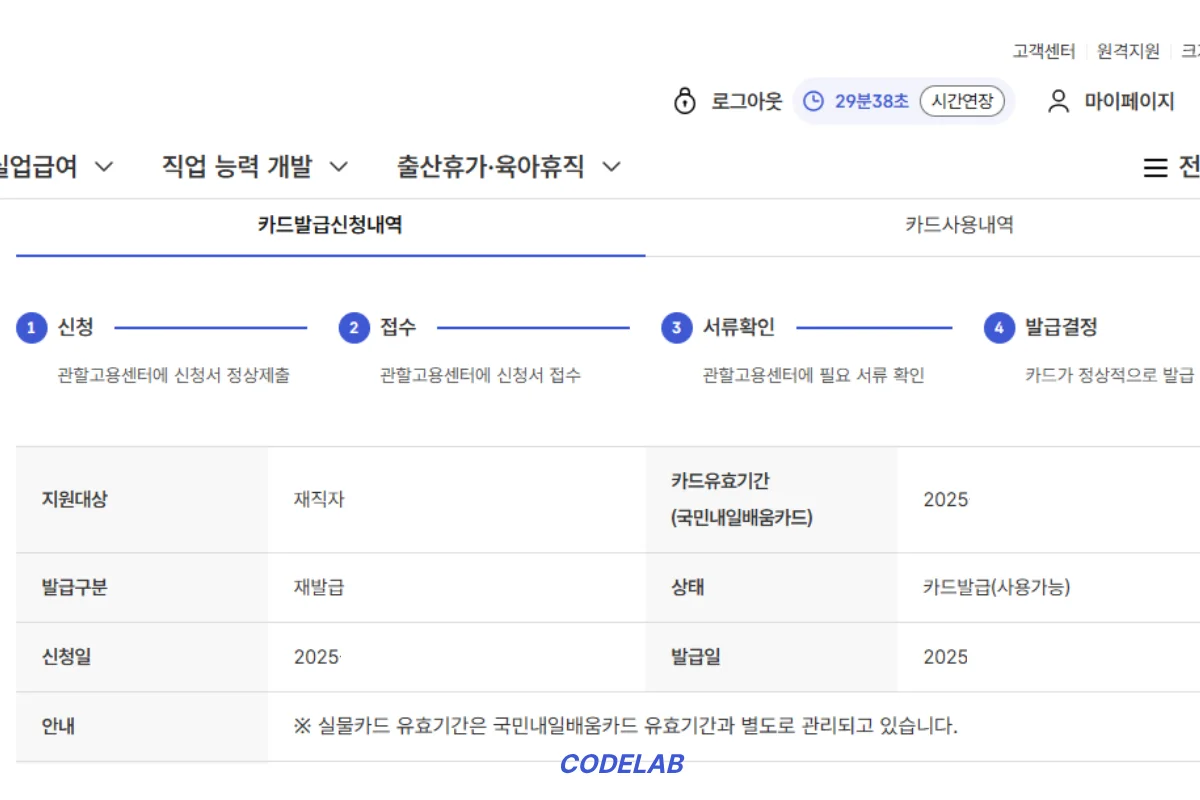Click step 3 circle for 서류확인

(676, 328)
